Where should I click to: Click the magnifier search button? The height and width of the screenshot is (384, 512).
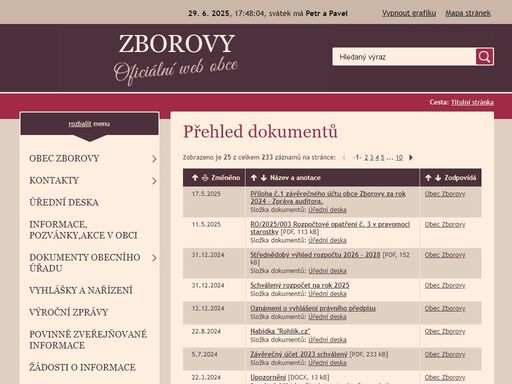(484, 57)
